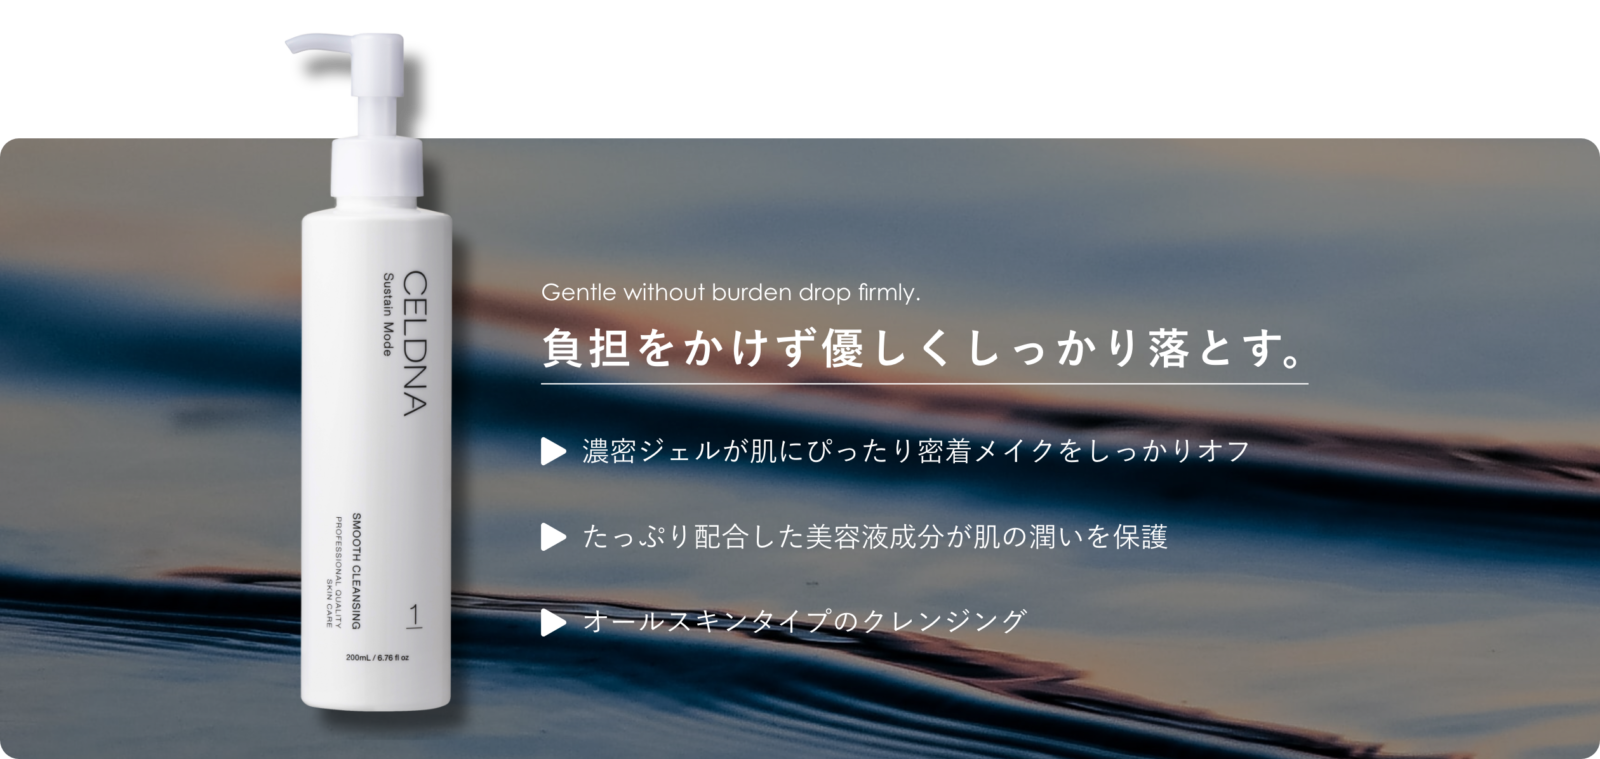
Task: Click the number 1 on the bottle
Action: point(413,615)
